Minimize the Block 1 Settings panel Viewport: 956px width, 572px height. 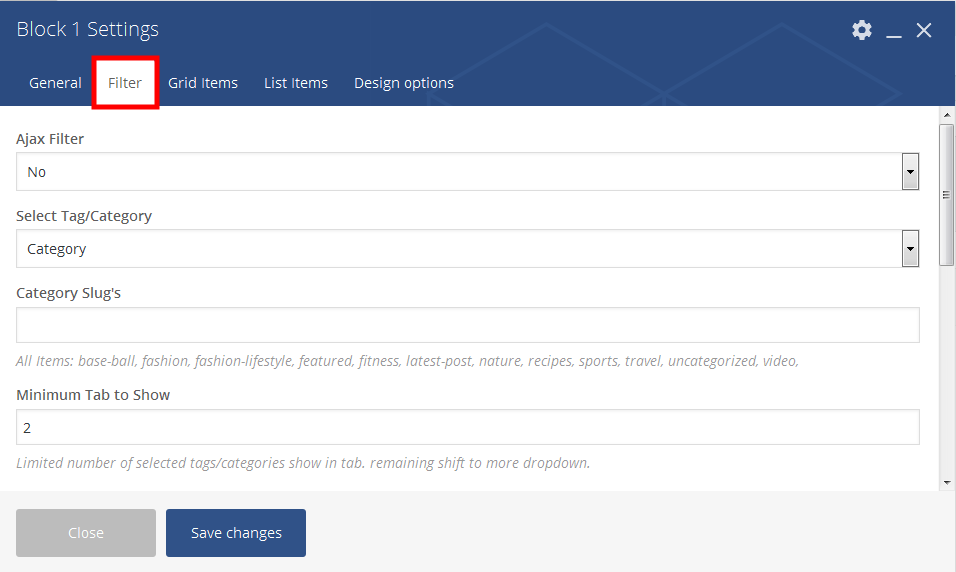[894, 31]
